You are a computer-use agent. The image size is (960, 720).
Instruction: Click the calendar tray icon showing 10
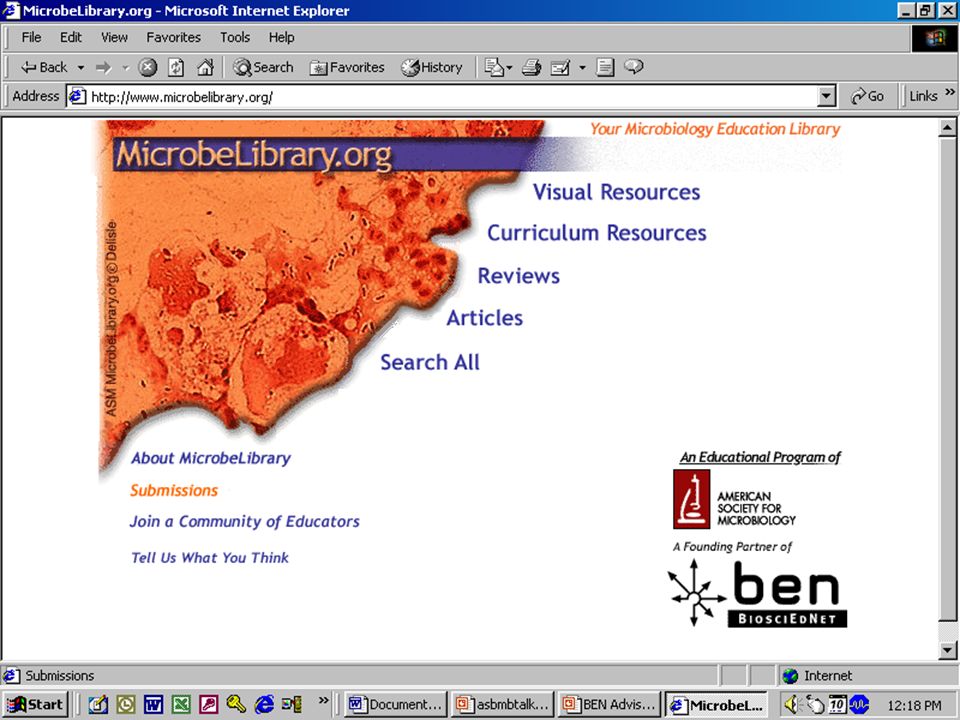[837, 705]
